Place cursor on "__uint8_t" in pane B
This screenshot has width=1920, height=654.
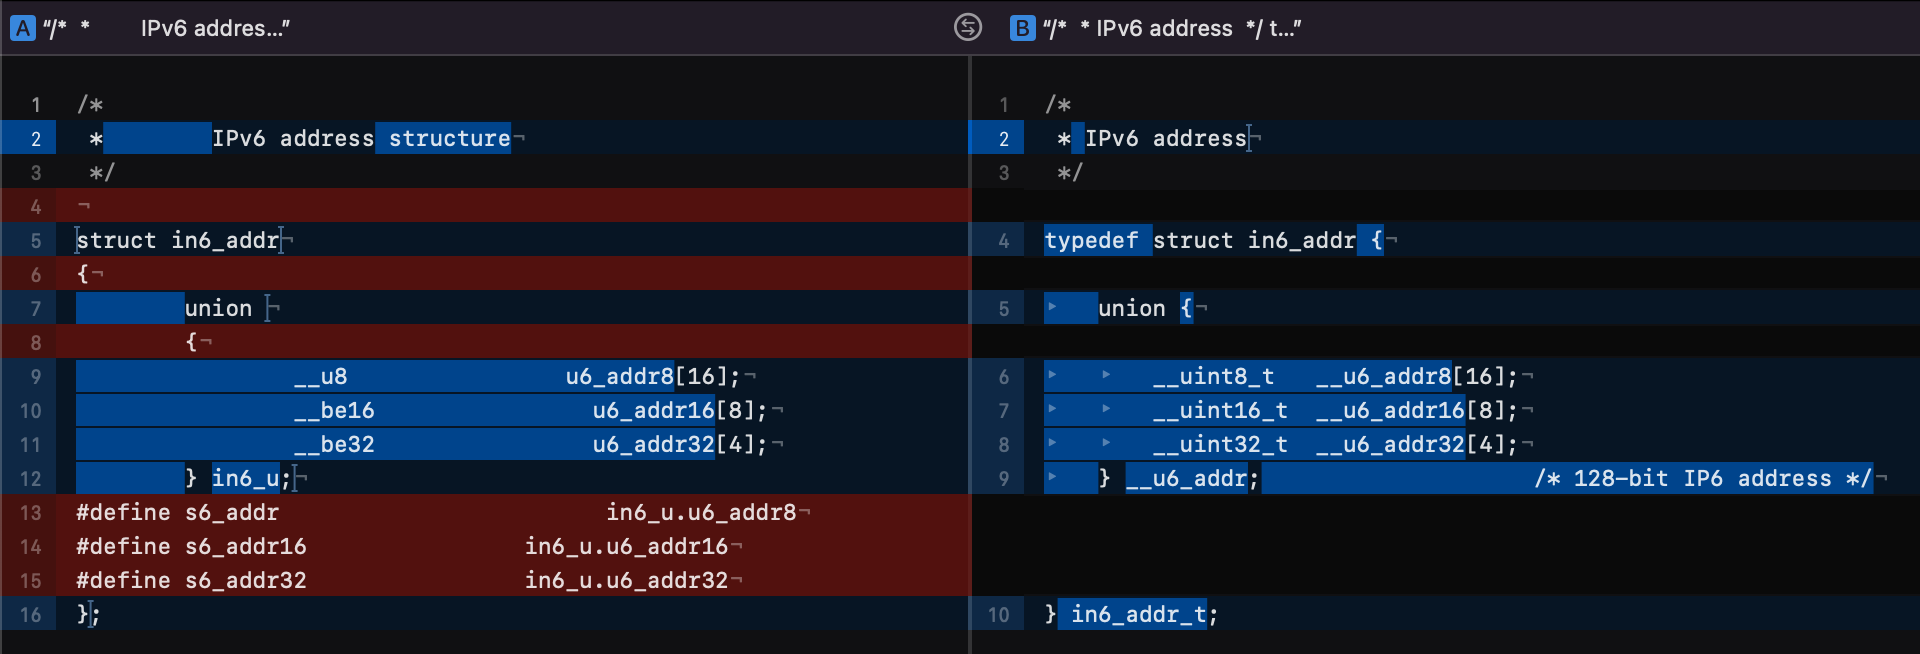(1213, 376)
